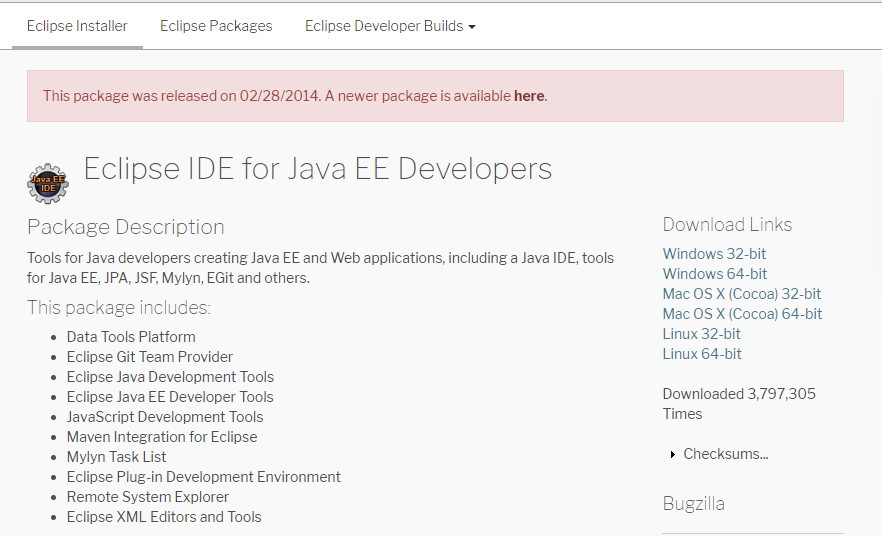This screenshot has height=536, width=882.
Task: Click 'Data Tools Platform' list item
Action: coord(131,337)
